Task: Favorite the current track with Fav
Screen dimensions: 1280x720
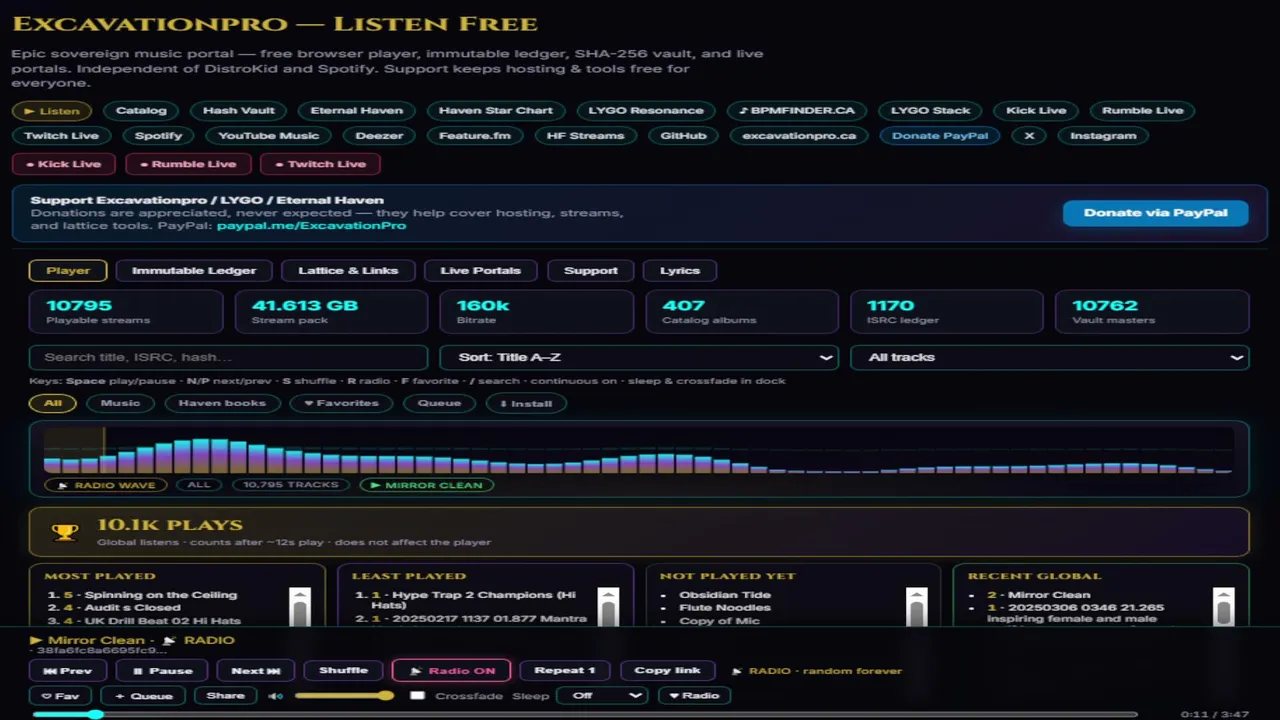Action: coord(60,696)
